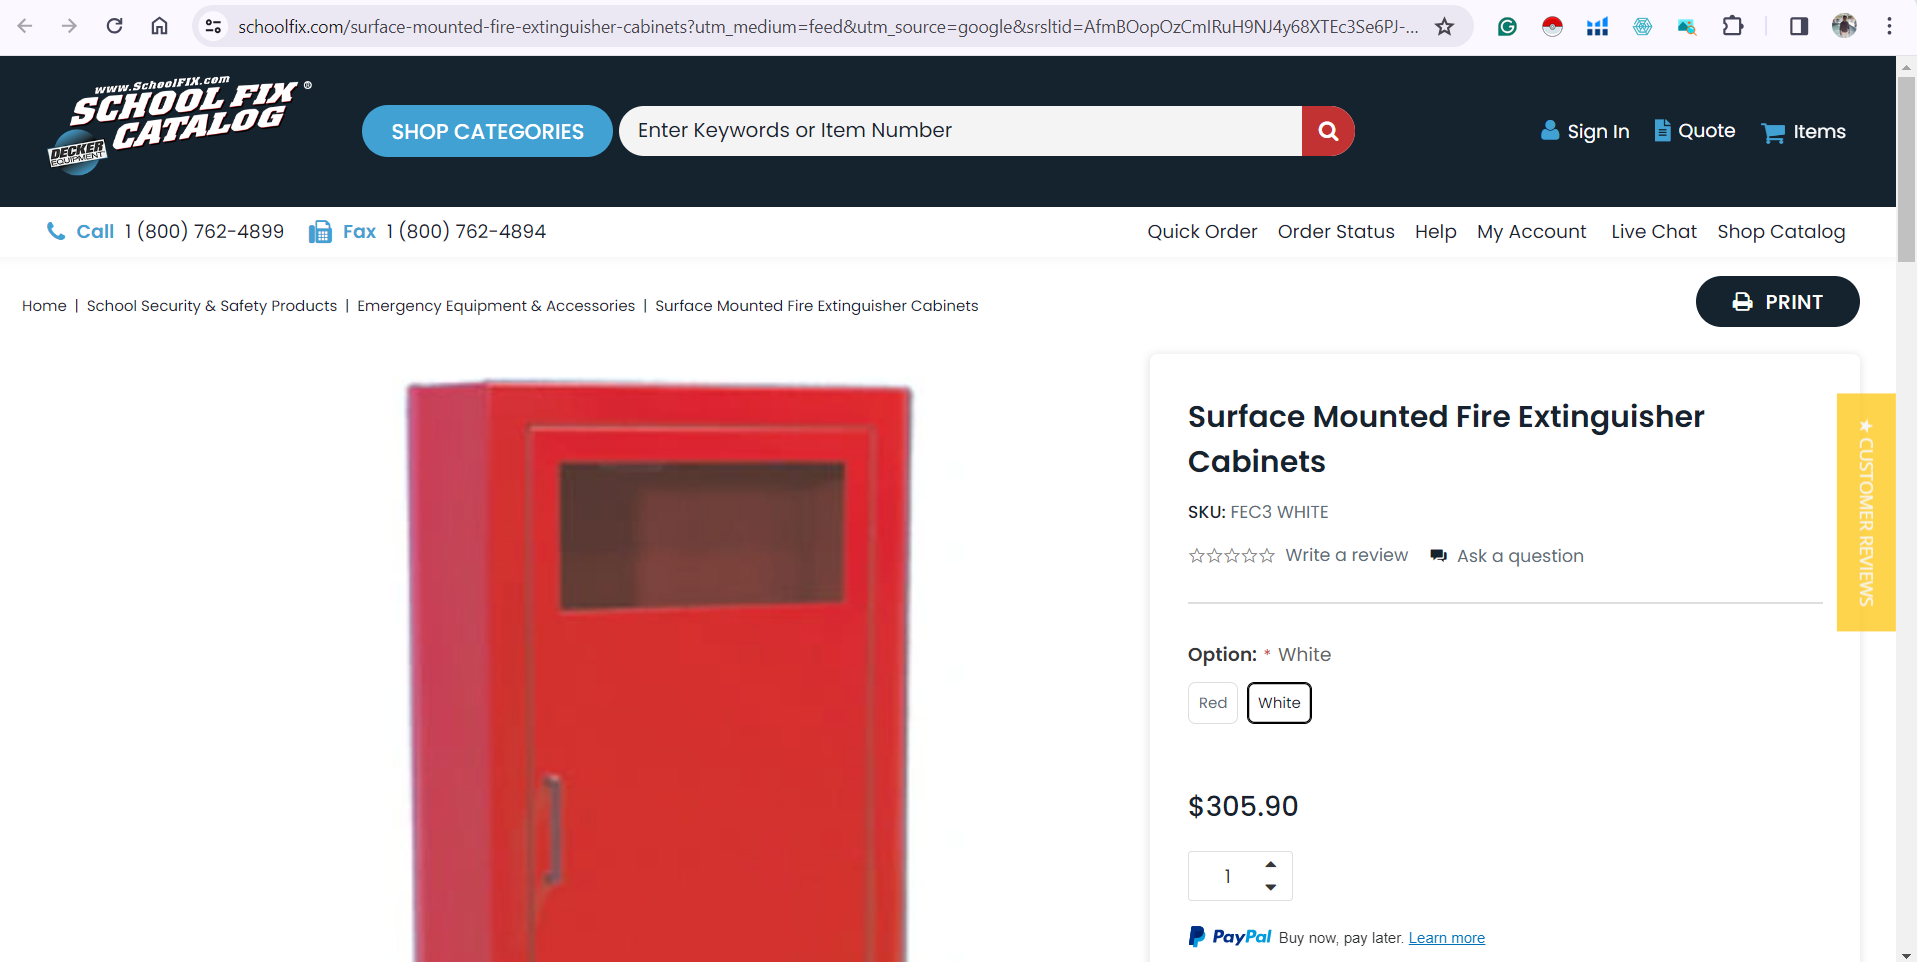Click the Sign In user icon
1917x962 pixels.
click(1550, 130)
